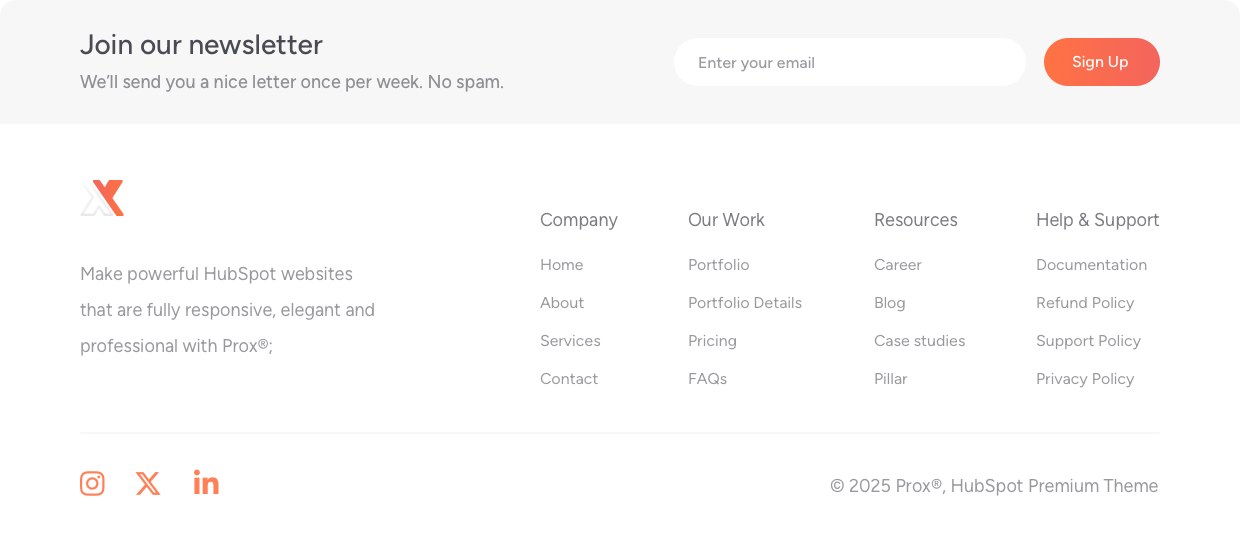Open the Privacy Policy link

tap(1084, 379)
